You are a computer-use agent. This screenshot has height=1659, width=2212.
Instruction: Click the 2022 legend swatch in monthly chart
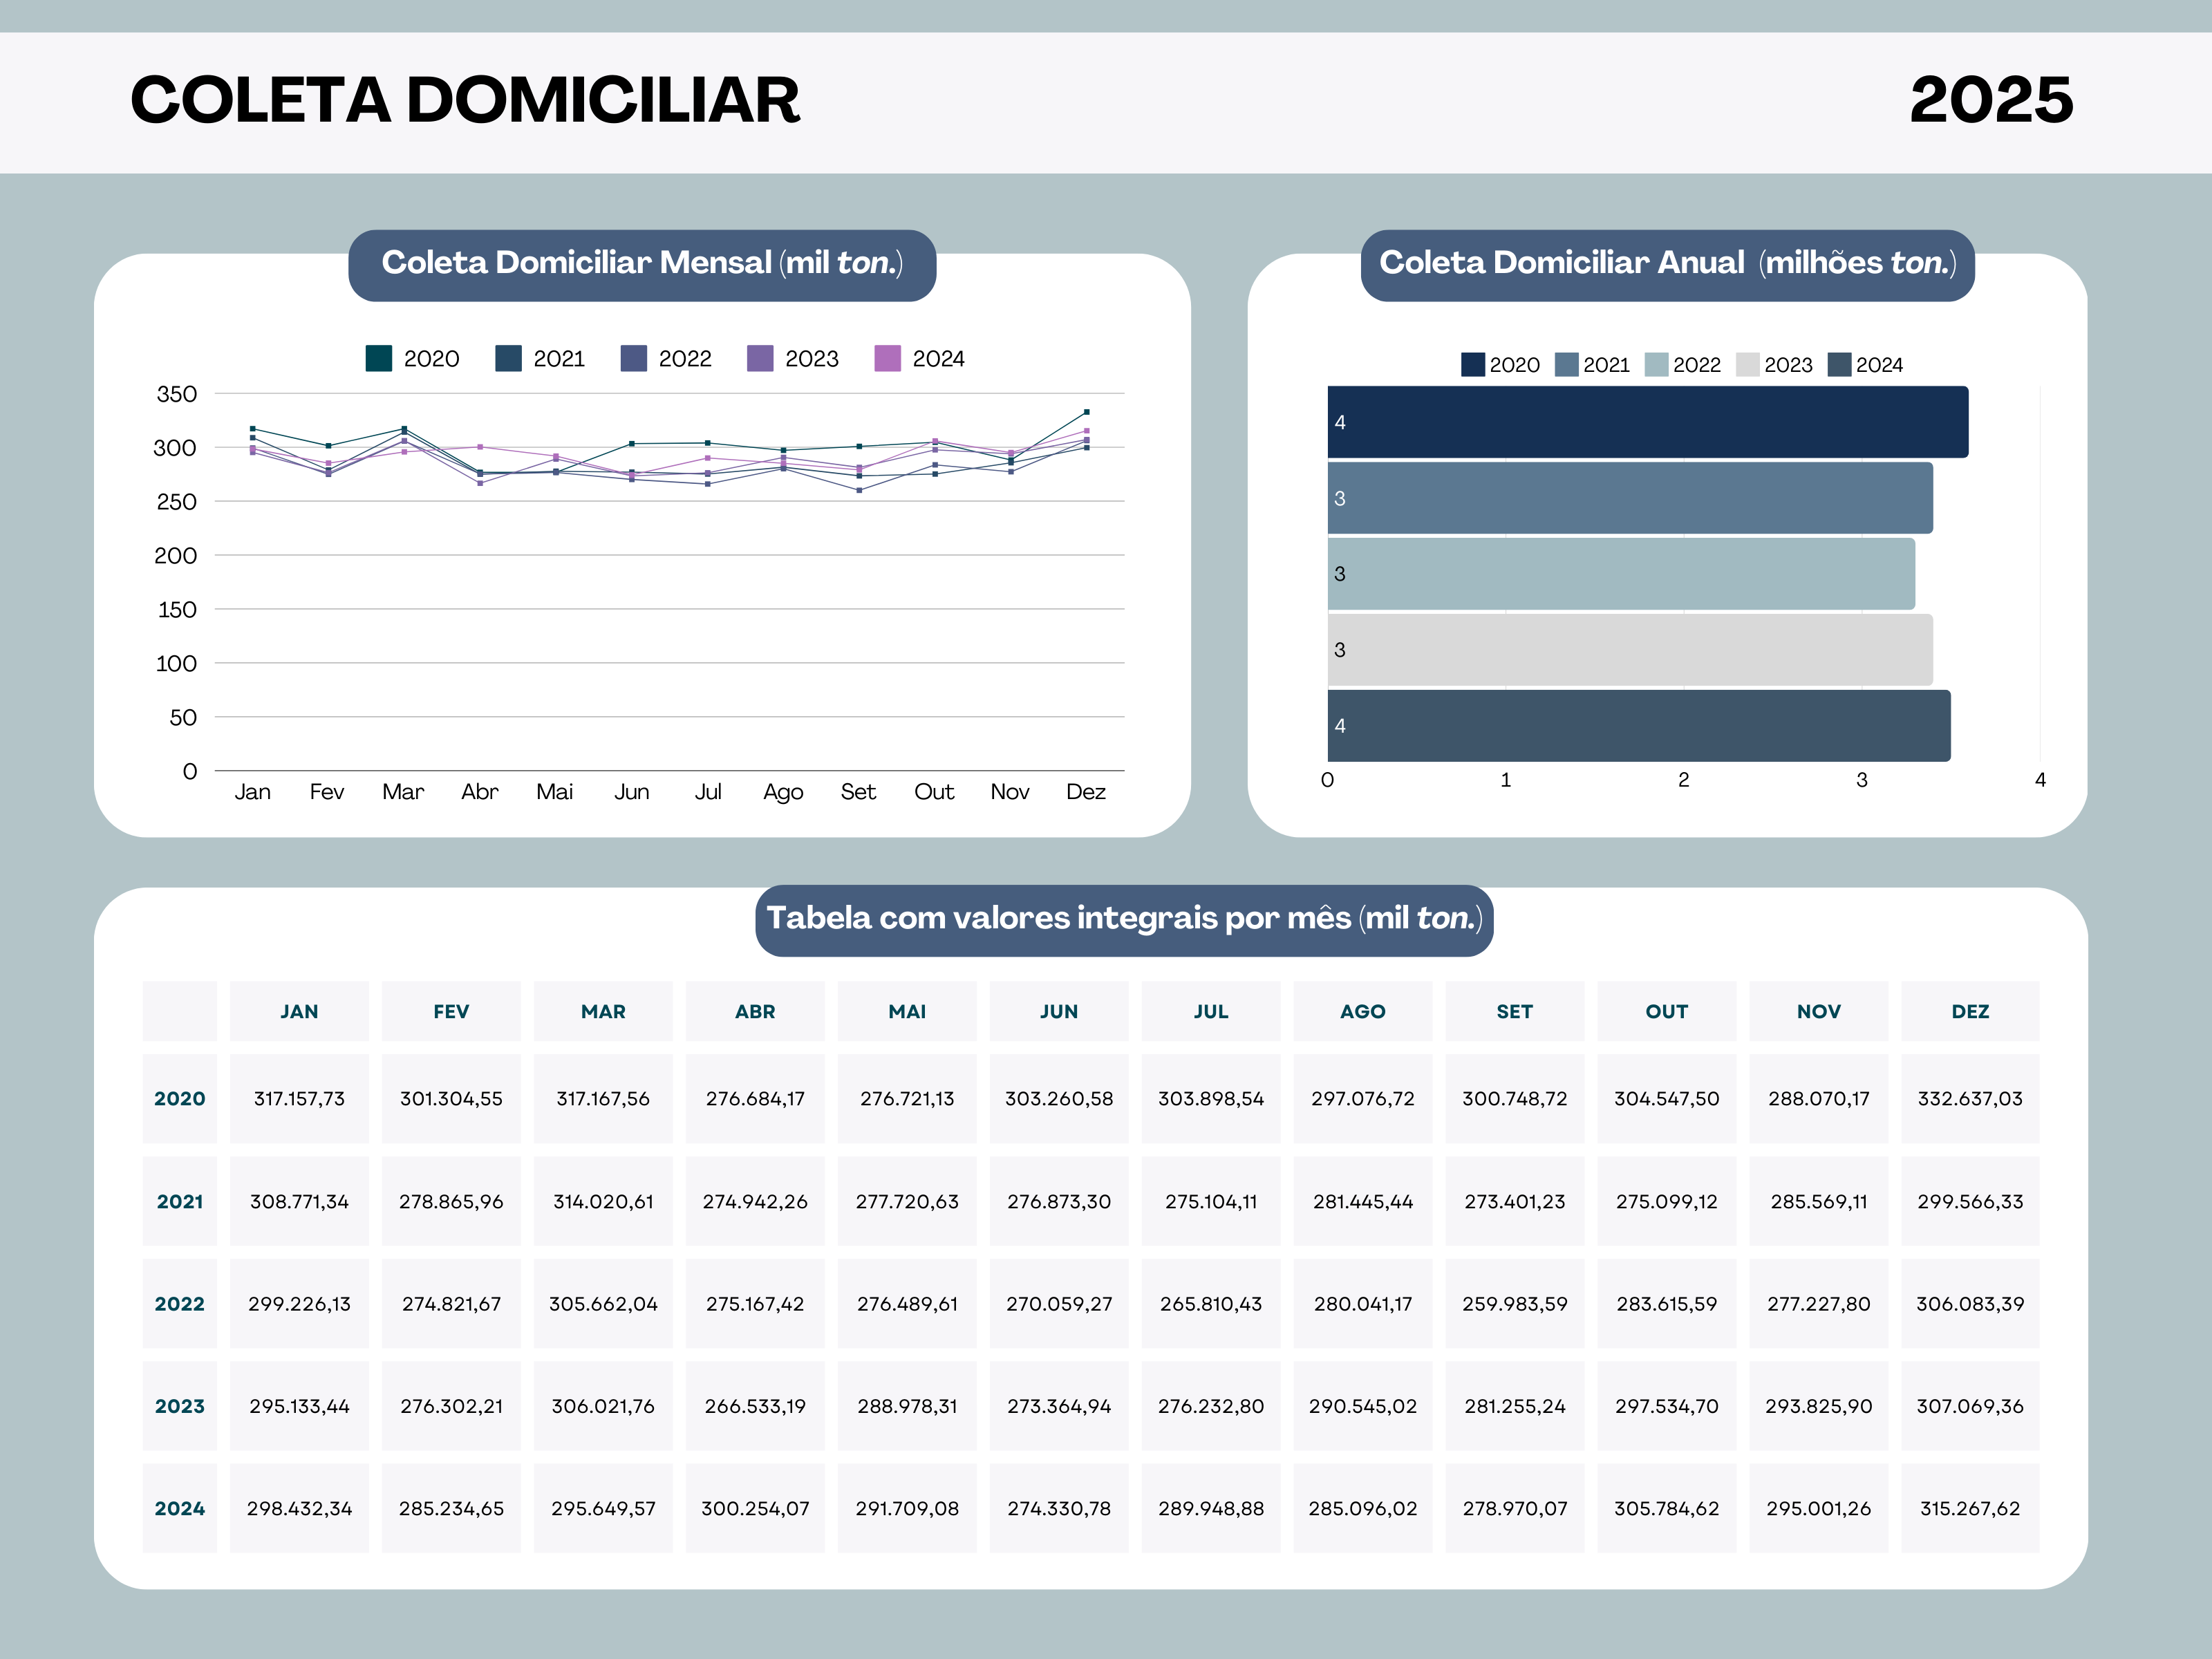pos(633,358)
